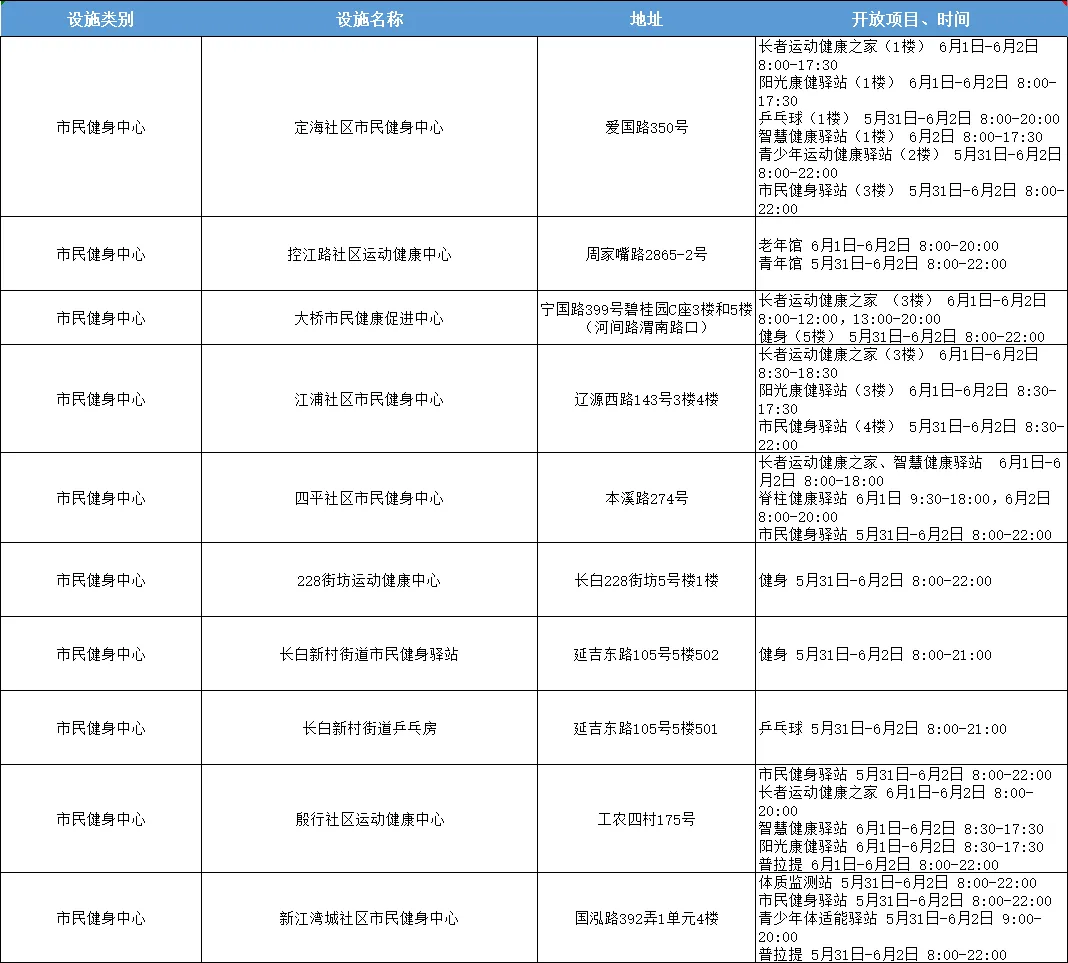The image size is (1068, 963).
Task: Click the 新江湾城社区市民健身中心 name cell
Action: tap(369, 917)
